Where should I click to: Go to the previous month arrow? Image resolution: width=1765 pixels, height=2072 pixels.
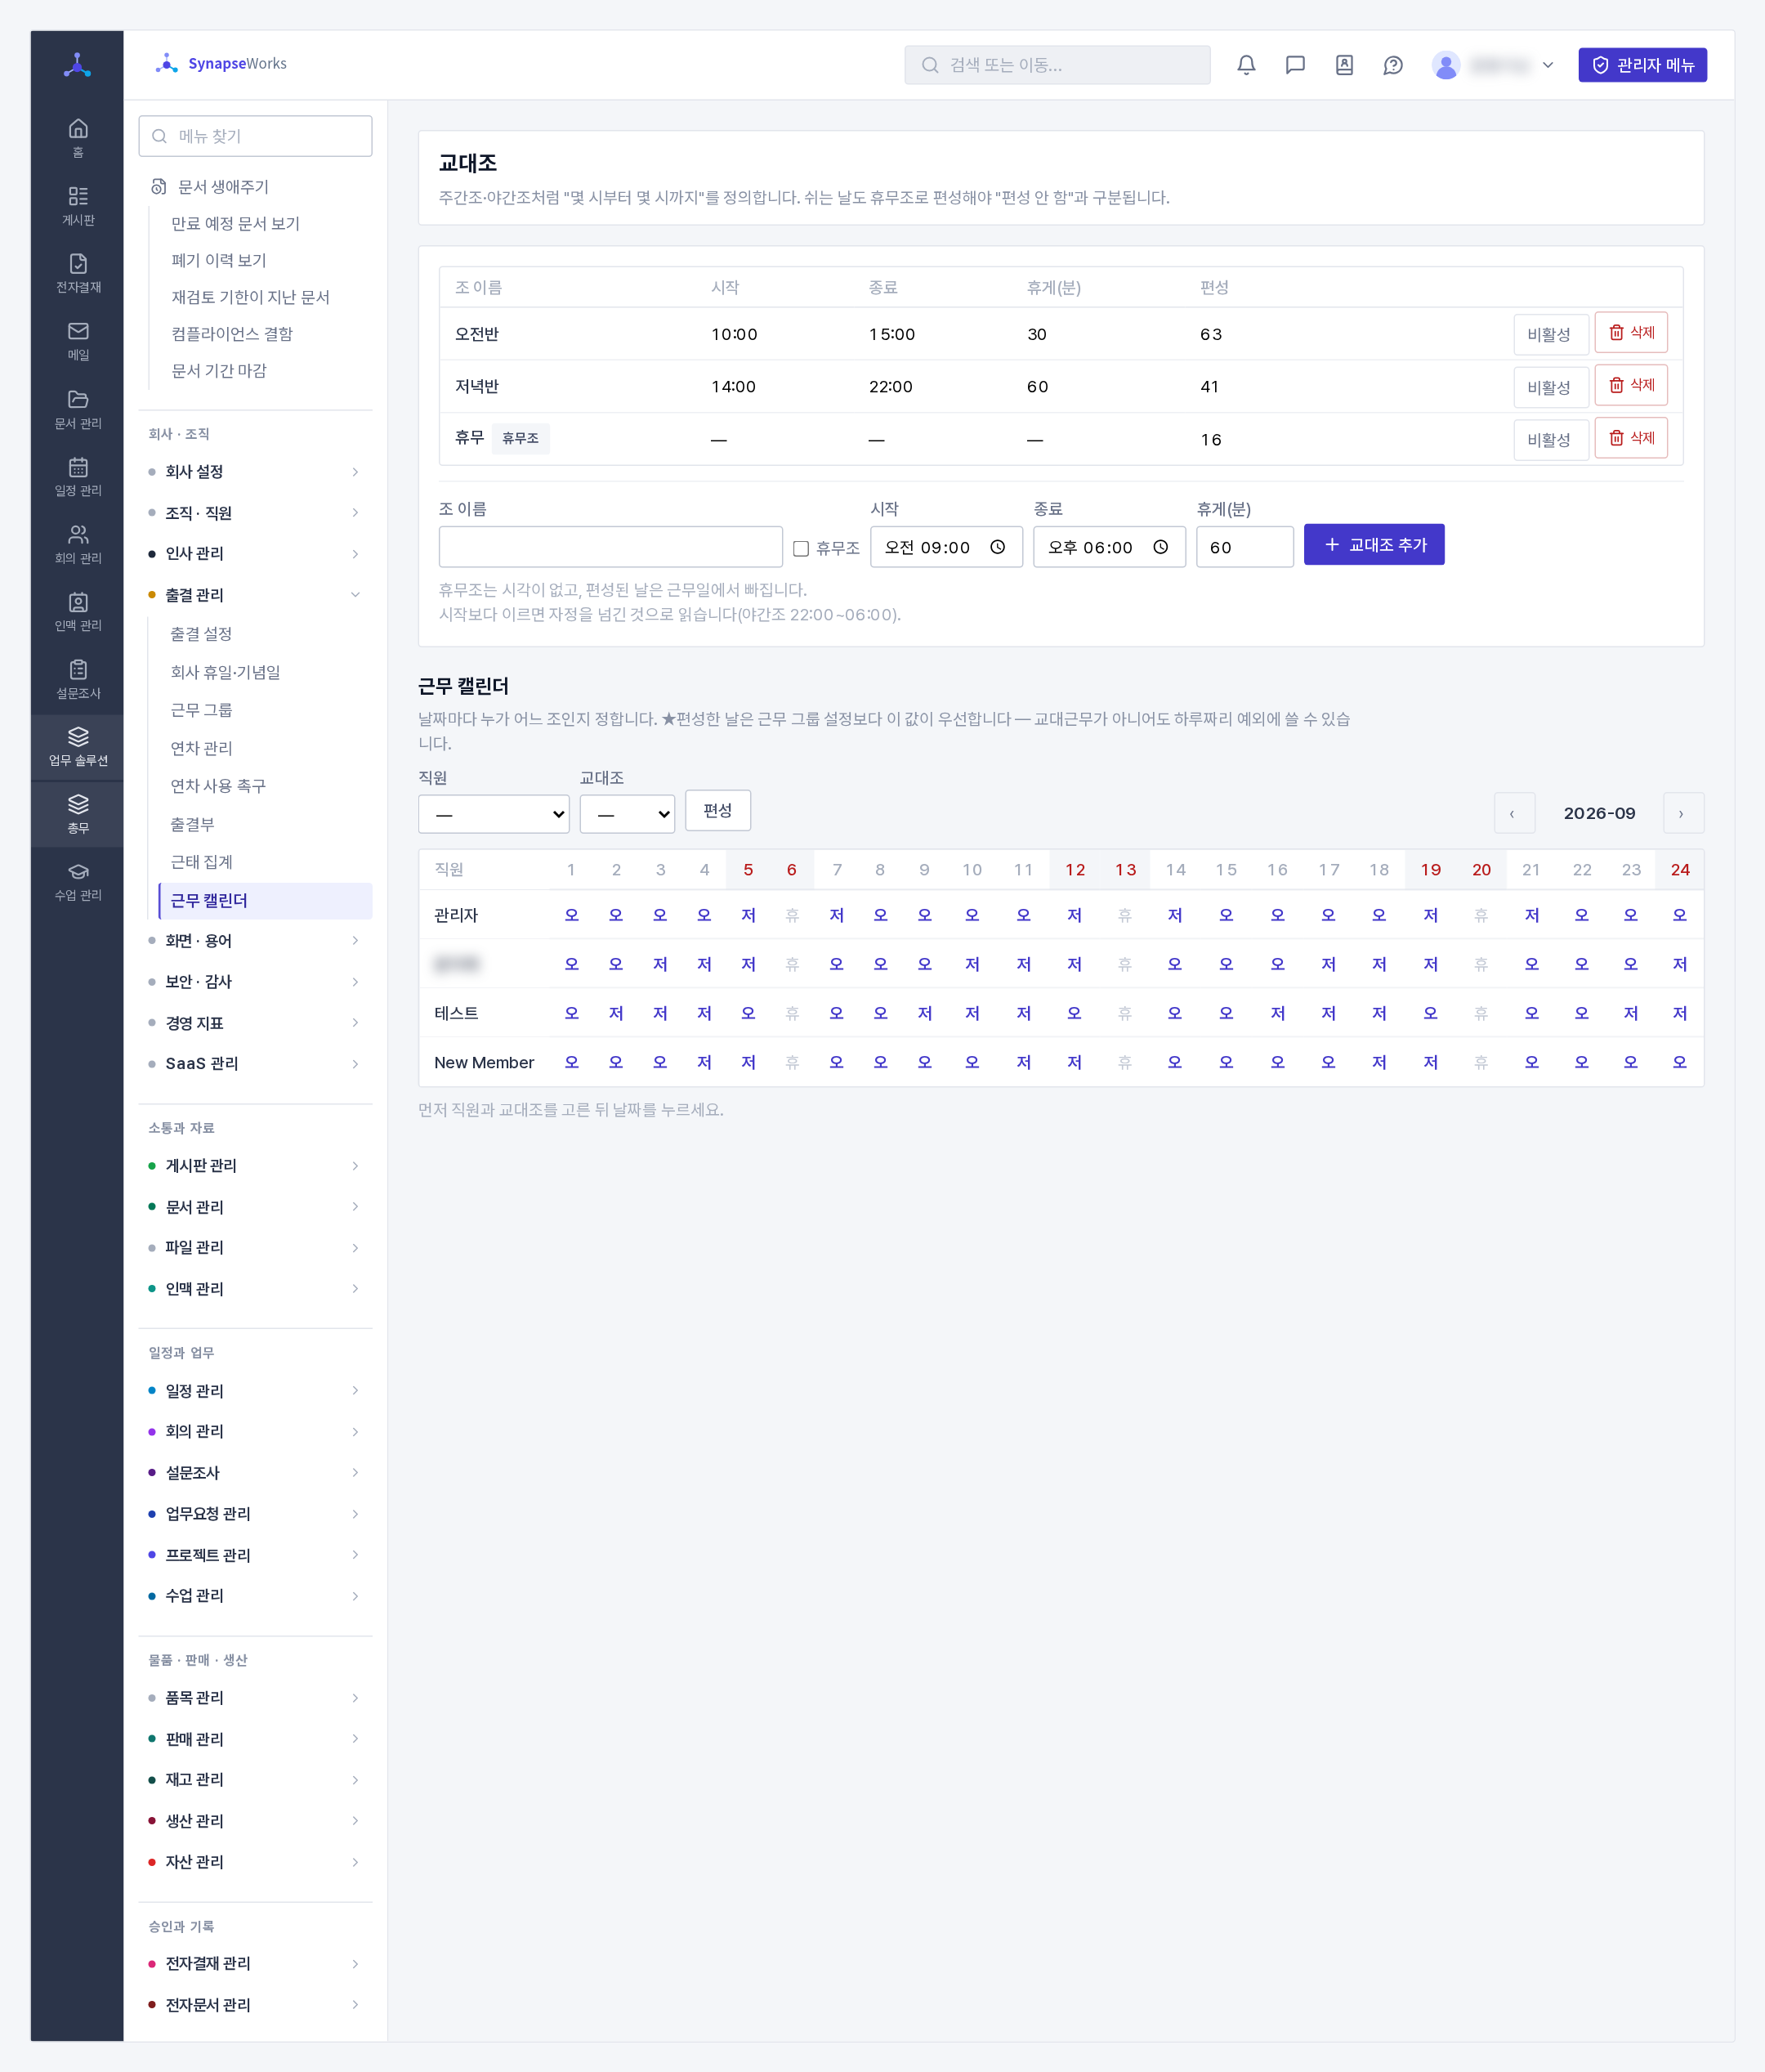coord(1513,813)
